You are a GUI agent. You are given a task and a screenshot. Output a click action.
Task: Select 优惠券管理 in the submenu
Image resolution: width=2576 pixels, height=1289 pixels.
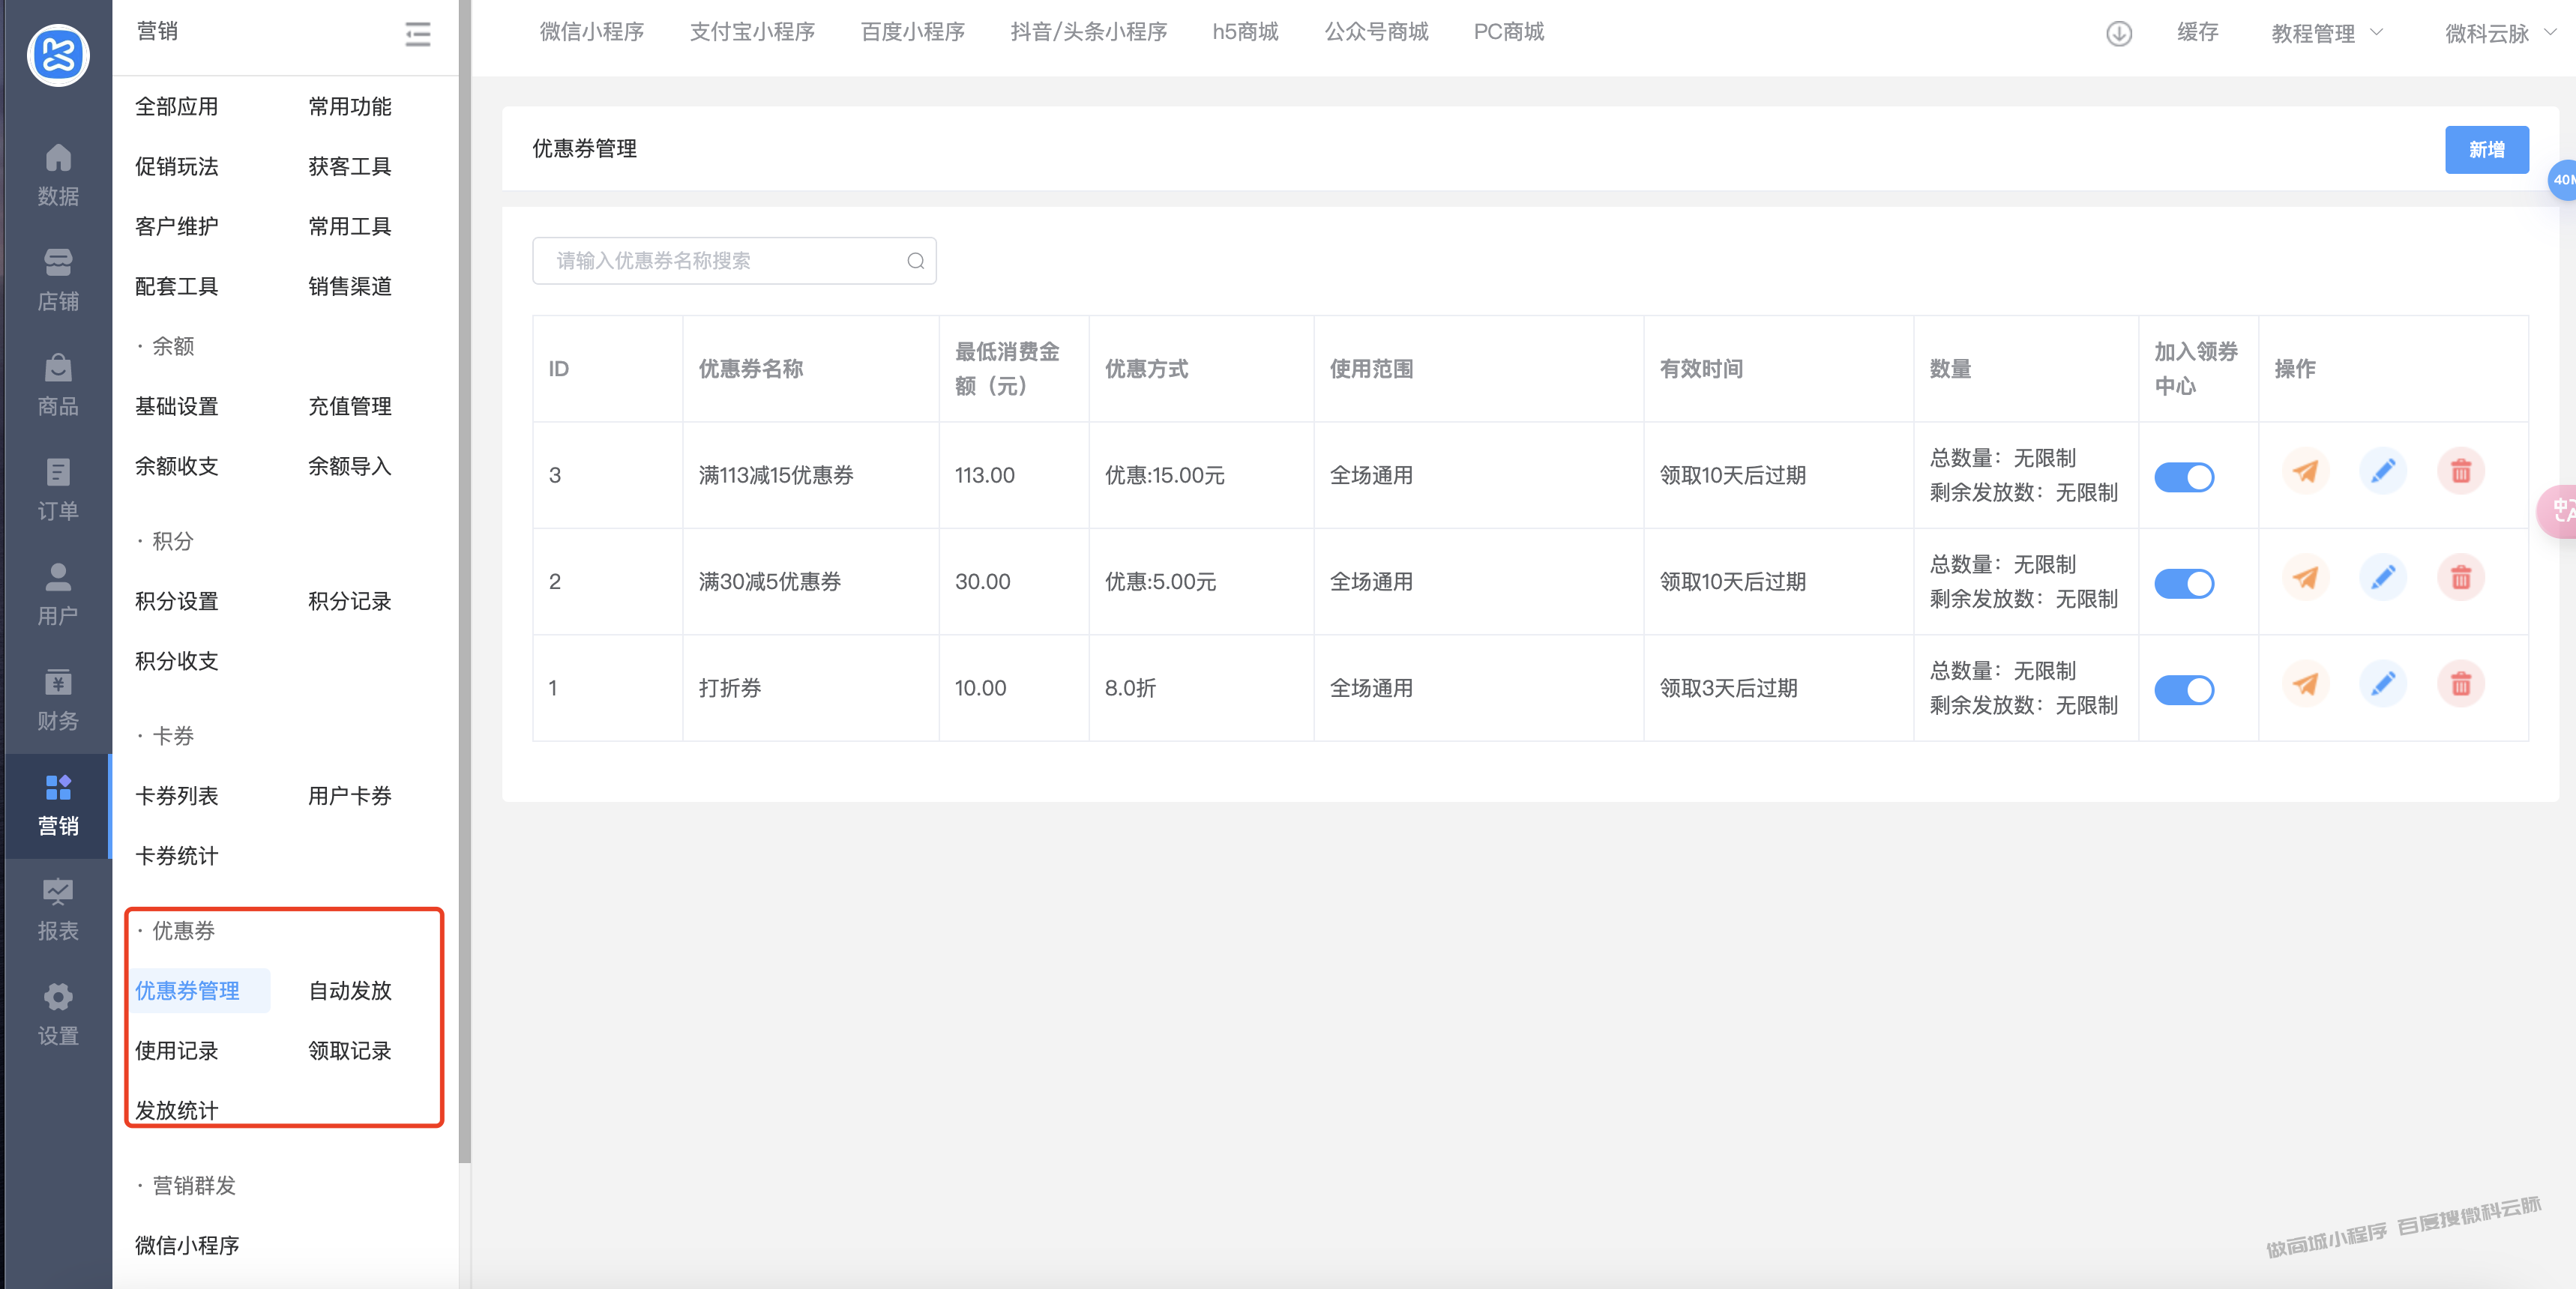click(x=187, y=990)
